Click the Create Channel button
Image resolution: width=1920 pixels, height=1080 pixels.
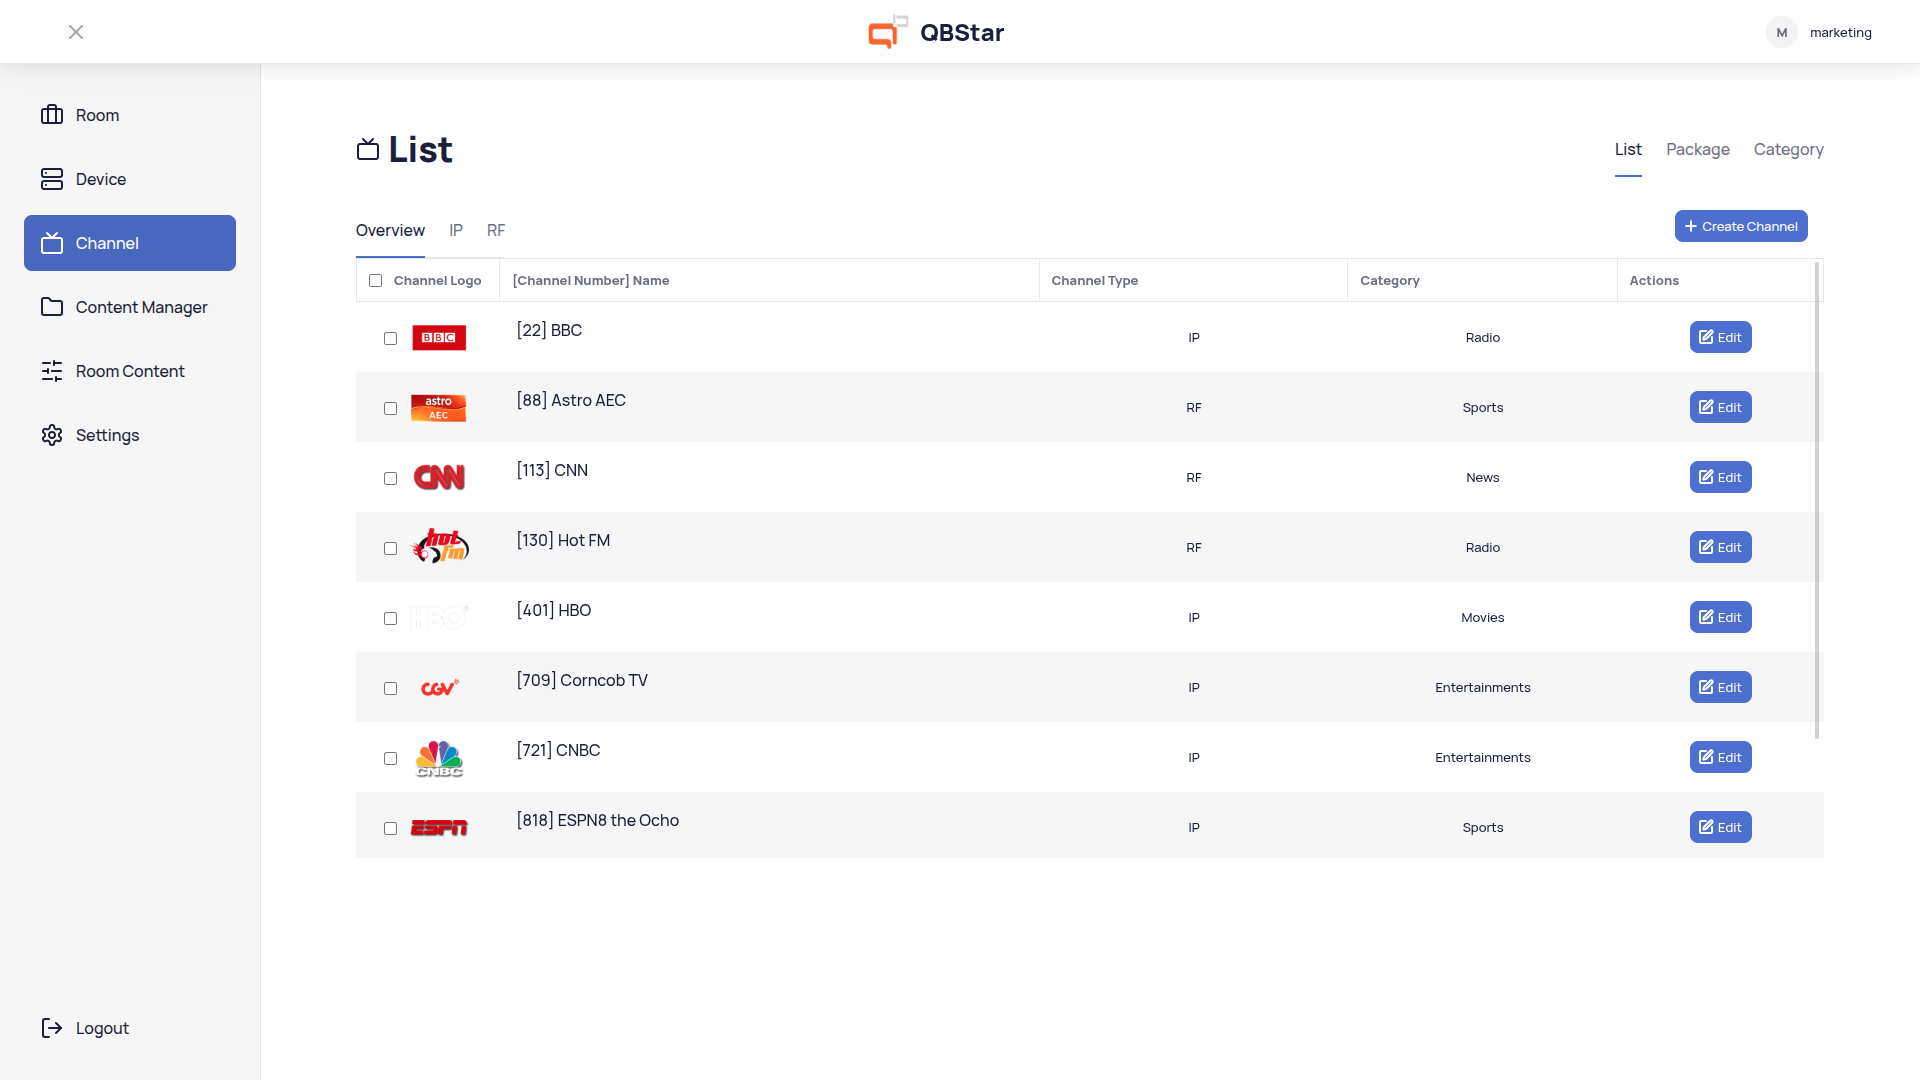coord(1740,226)
